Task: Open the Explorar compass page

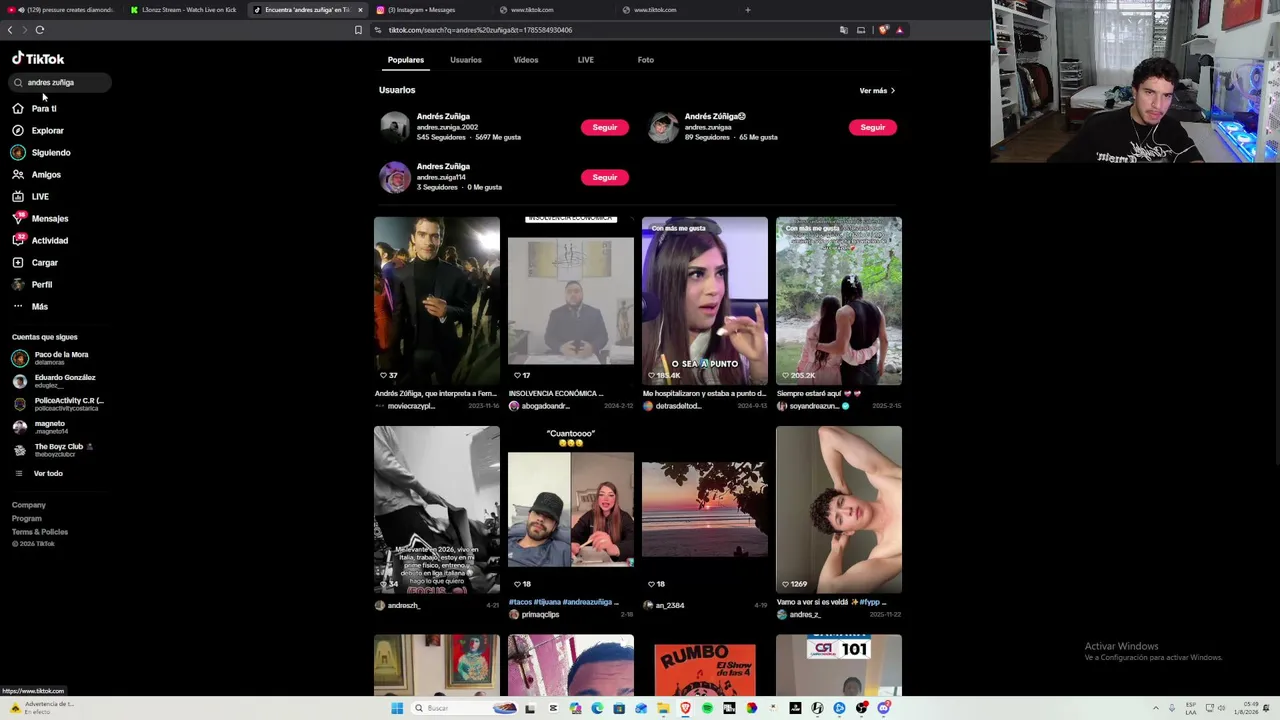Action: click(x=47, y=130)
